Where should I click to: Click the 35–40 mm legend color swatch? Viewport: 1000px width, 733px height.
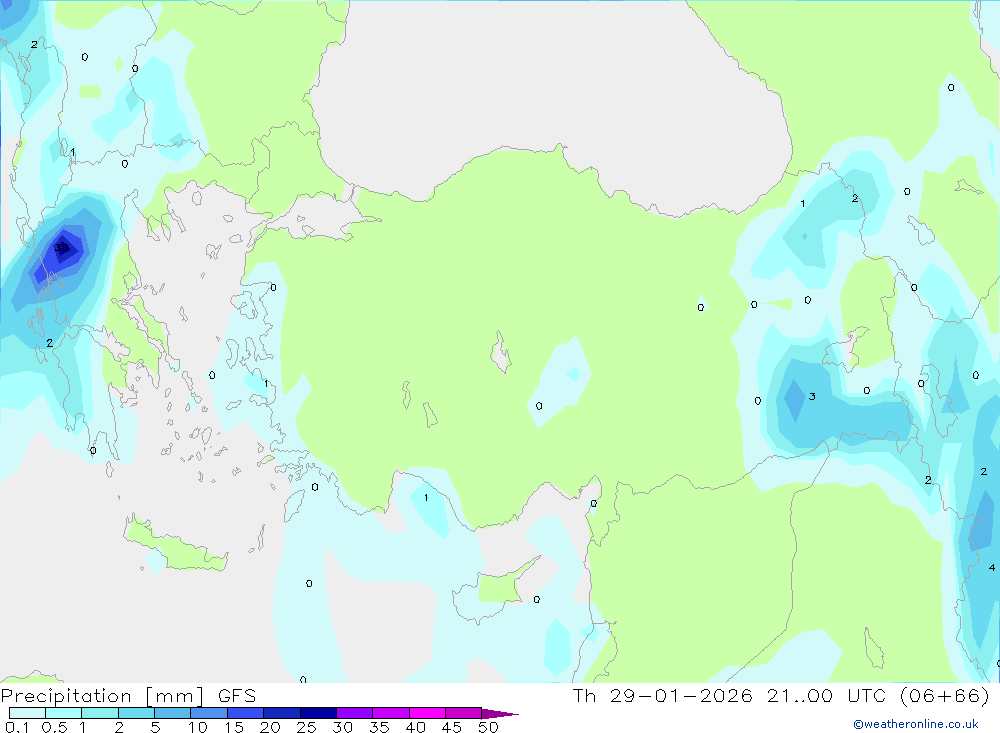tap(390, 713)
